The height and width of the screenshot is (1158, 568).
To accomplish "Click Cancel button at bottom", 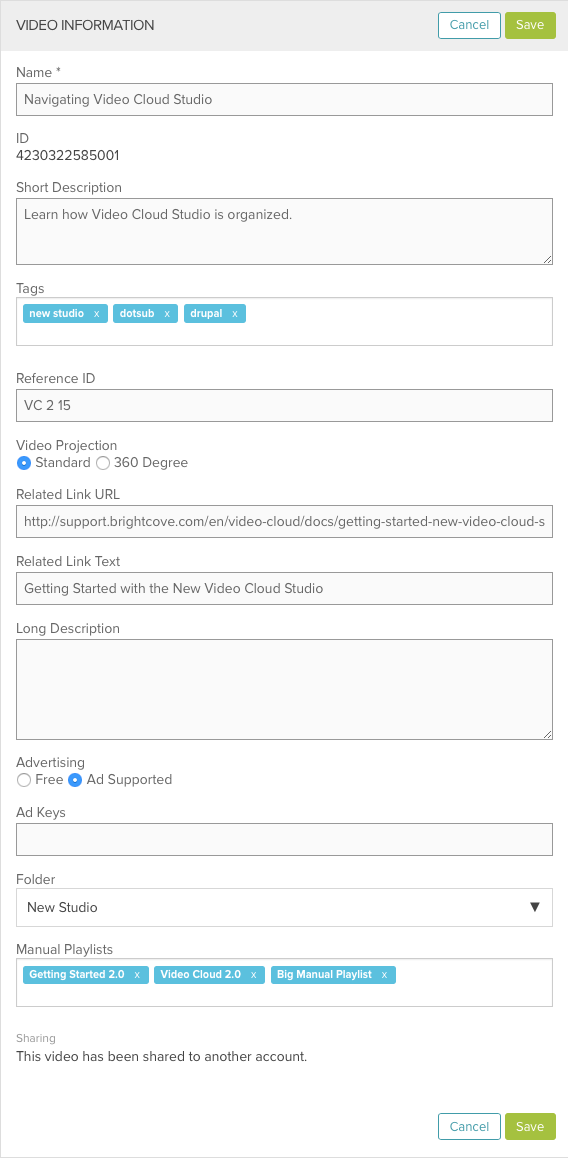I will (469, 1126).
